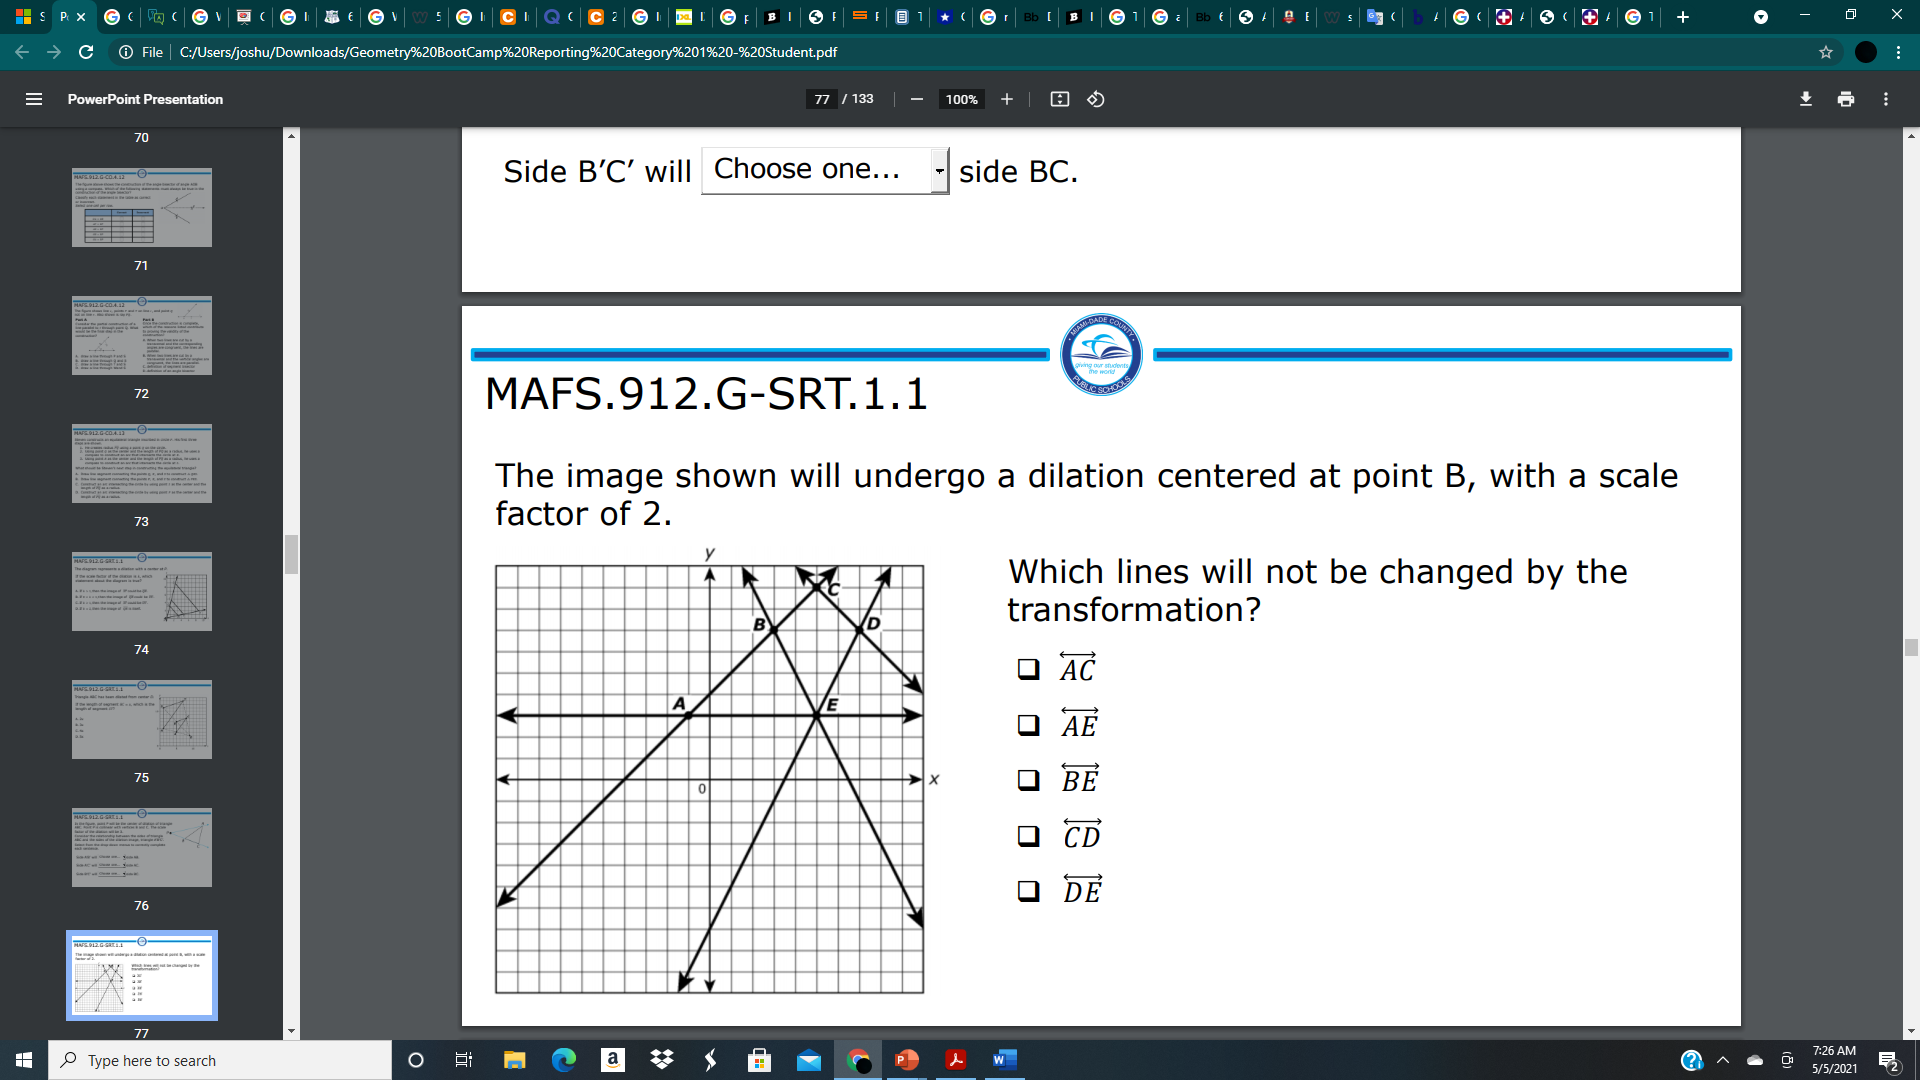The image size is (1920, 1080).
Task: Open the PDF viewer's more actions menu
Action: click(1886, 99)
